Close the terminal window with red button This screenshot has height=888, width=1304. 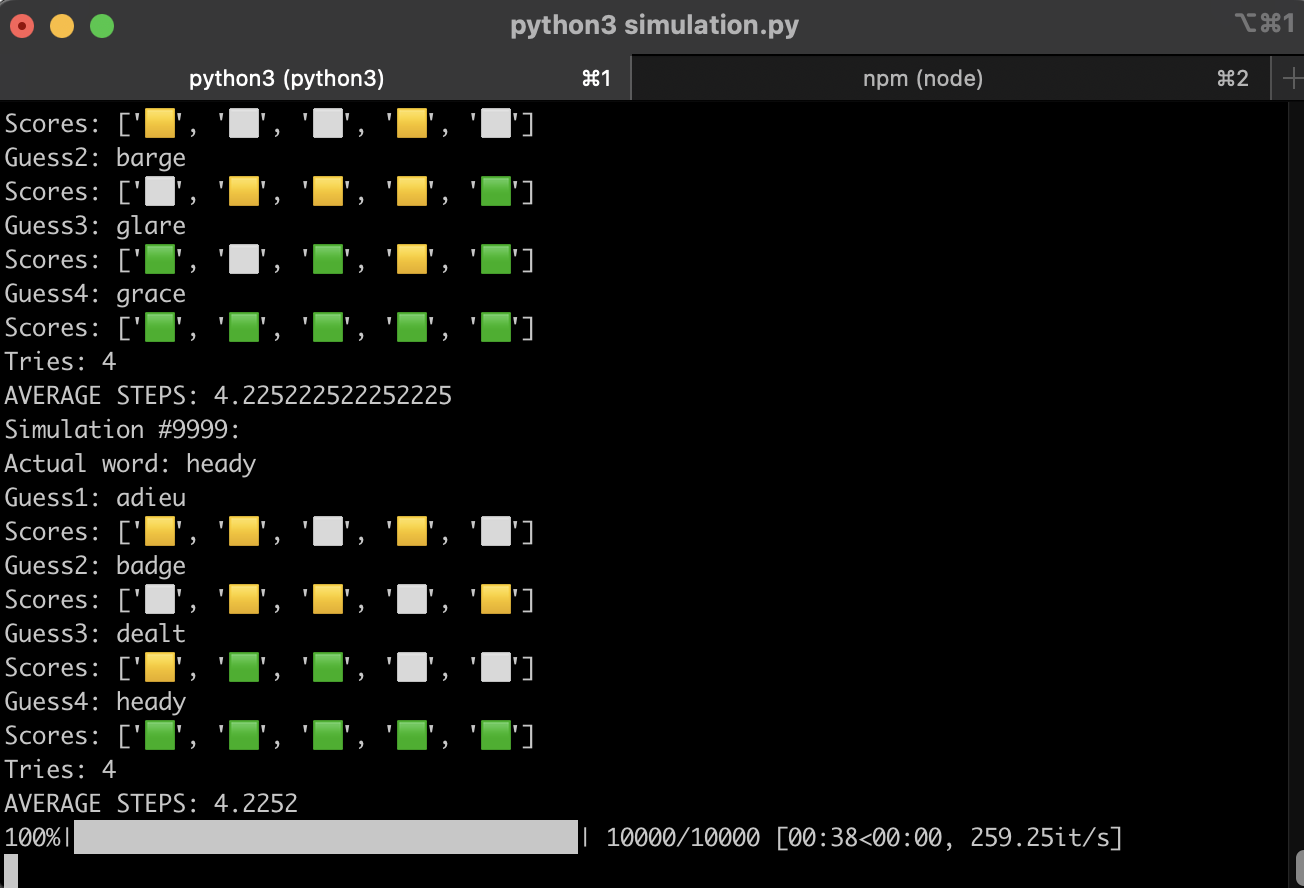pos(22,26)
